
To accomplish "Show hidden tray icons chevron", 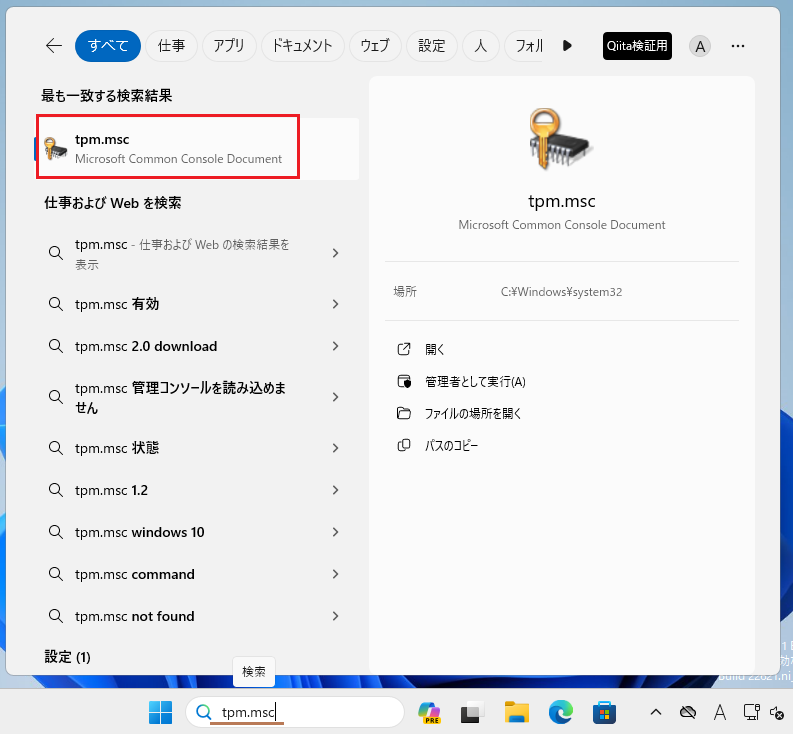I will [656, 712].
